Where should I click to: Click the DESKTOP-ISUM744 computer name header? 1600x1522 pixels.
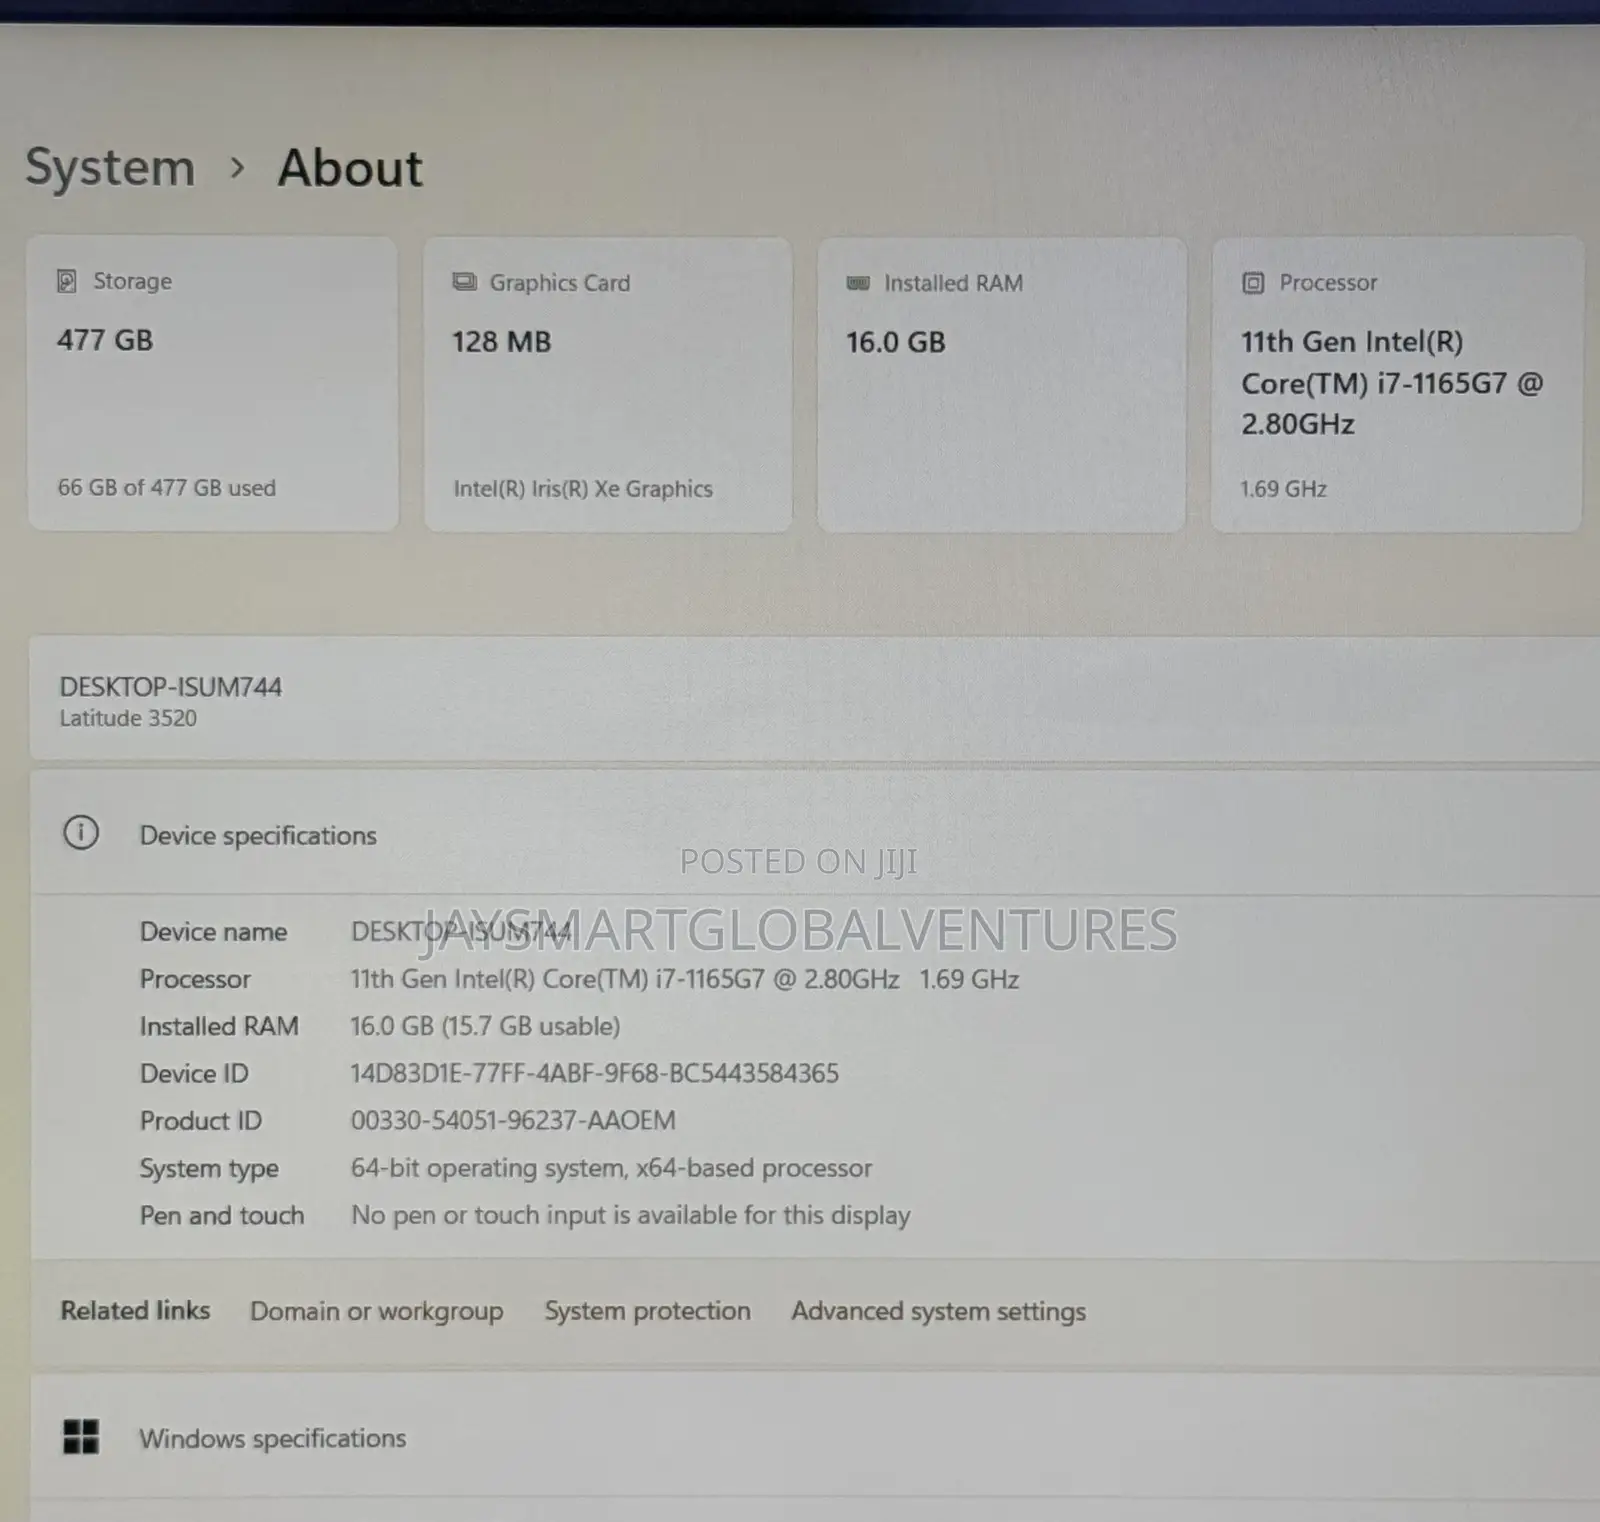click(x=171, y=687)
